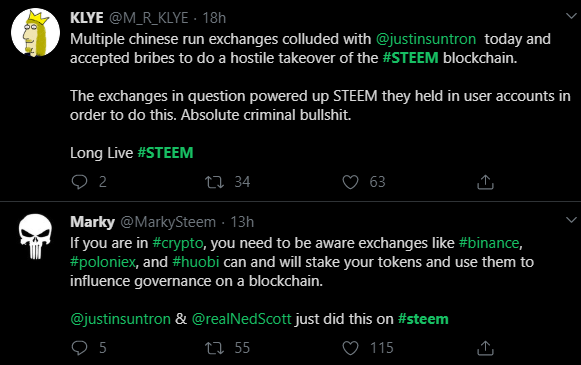
Task: Open the @MarkySteem handle
Action: (x=168, y=222)
